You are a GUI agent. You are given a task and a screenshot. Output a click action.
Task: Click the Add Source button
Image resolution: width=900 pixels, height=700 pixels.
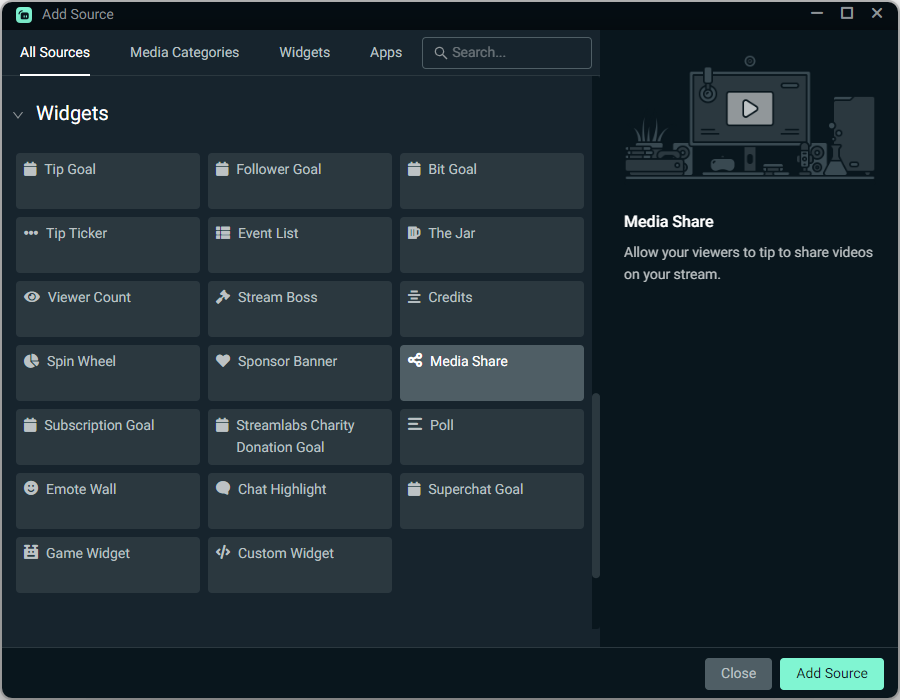(831, 673)
